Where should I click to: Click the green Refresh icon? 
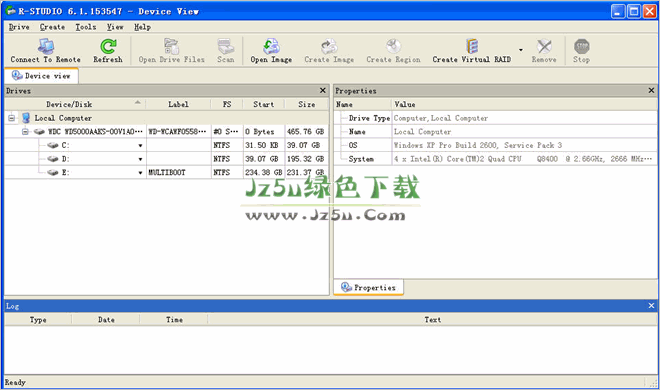point(108,46)
